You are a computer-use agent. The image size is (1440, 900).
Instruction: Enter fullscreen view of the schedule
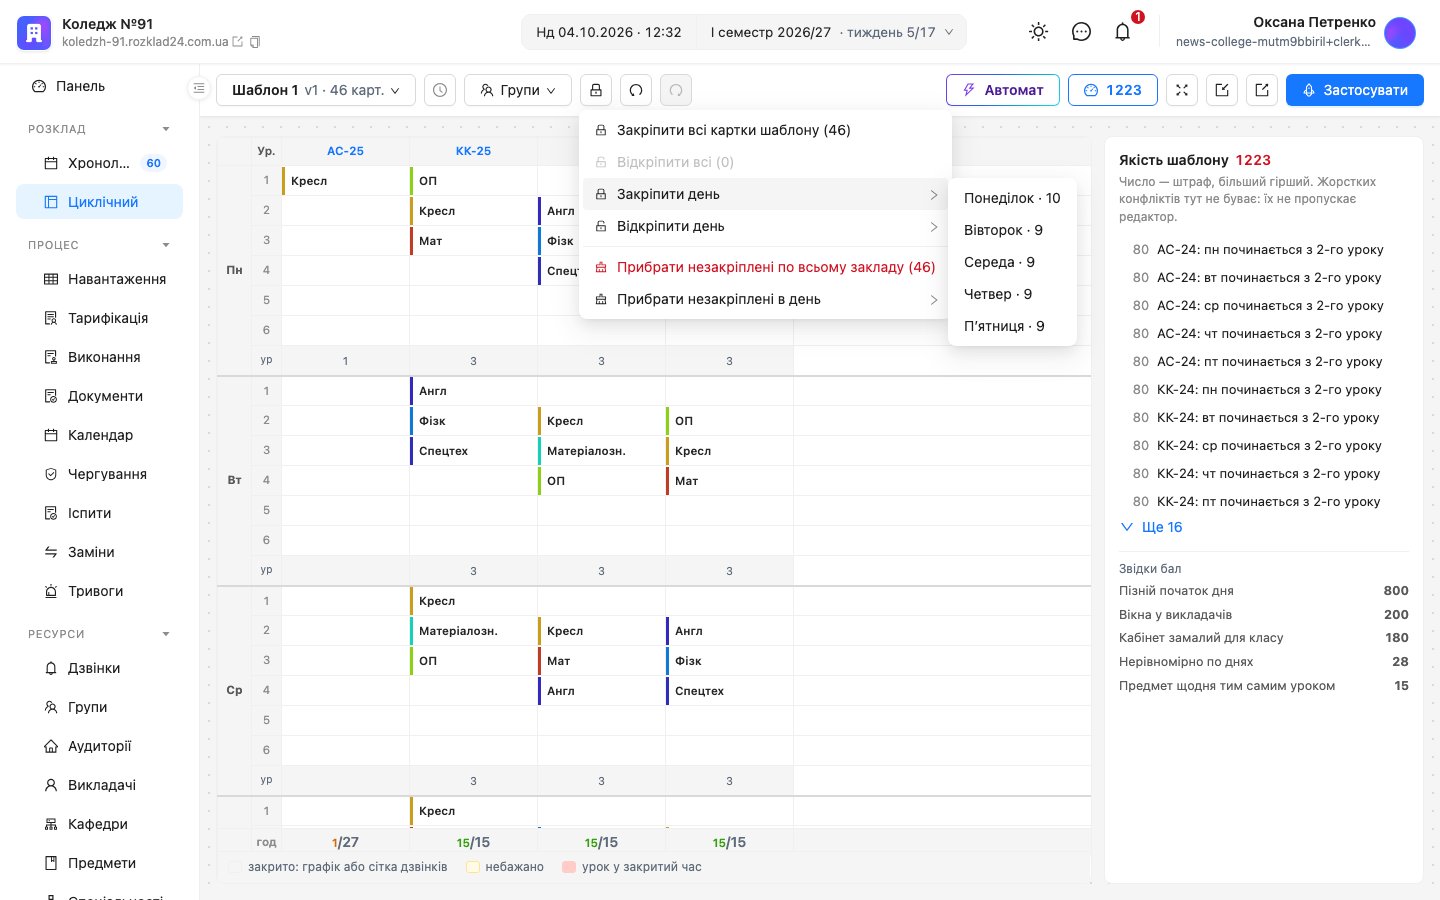(1182, 90)
